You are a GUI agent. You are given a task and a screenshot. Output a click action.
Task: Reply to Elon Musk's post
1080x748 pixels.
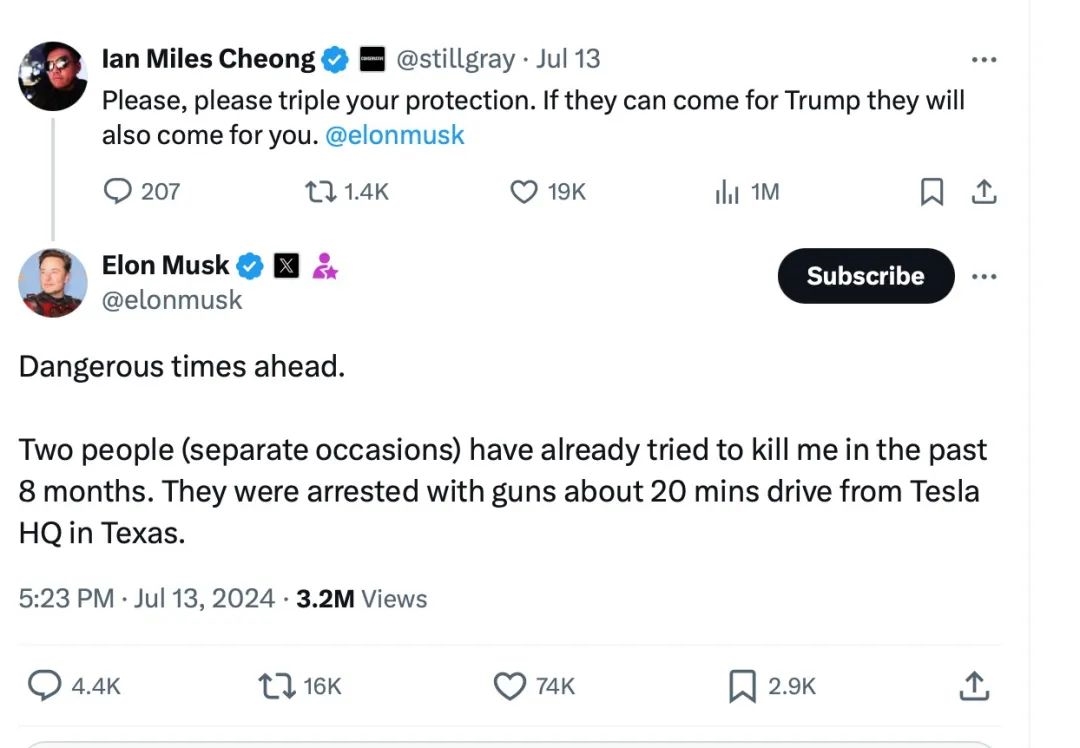(44, 685)
